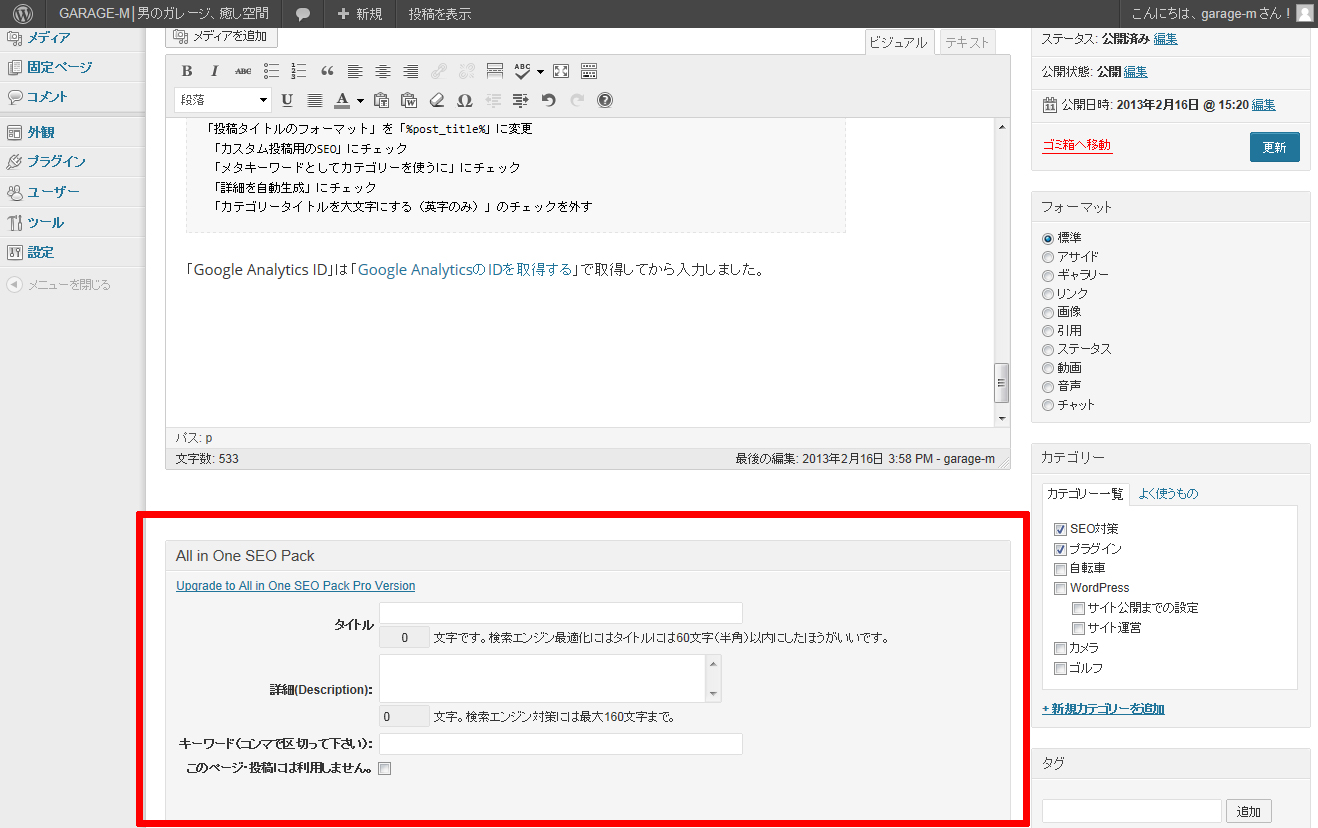Align text right
Viewport: 1318px width, 828px height.
click(411, 71)
